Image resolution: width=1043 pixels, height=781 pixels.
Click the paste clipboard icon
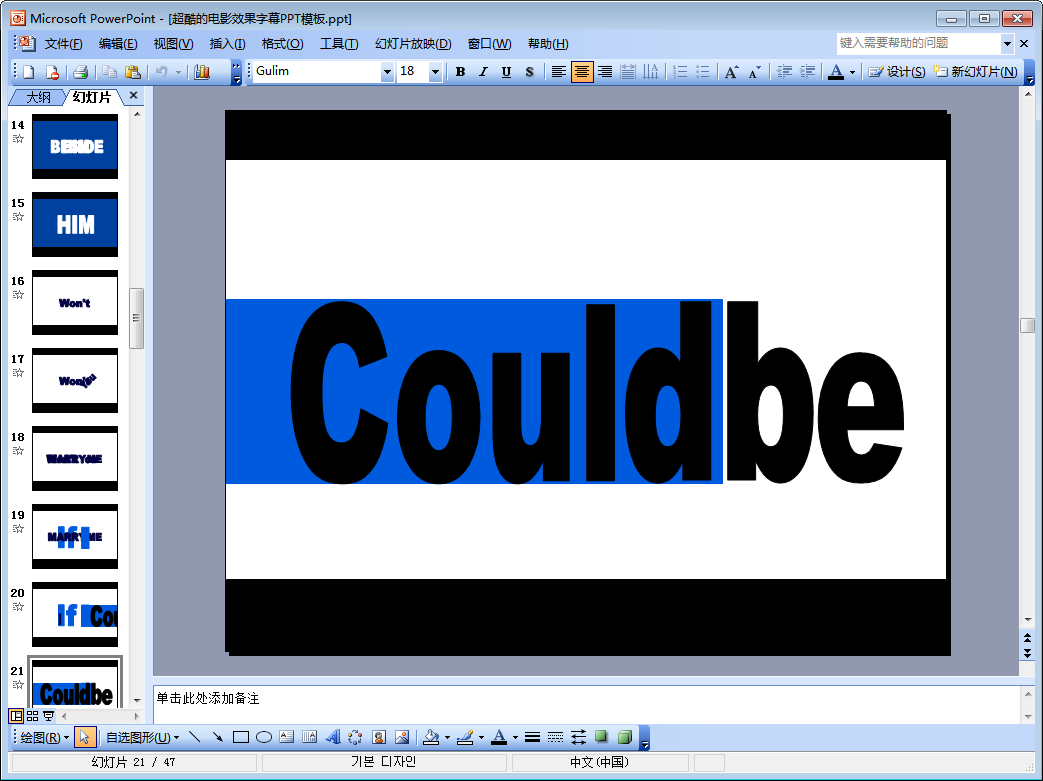click(x=132, y=72)
